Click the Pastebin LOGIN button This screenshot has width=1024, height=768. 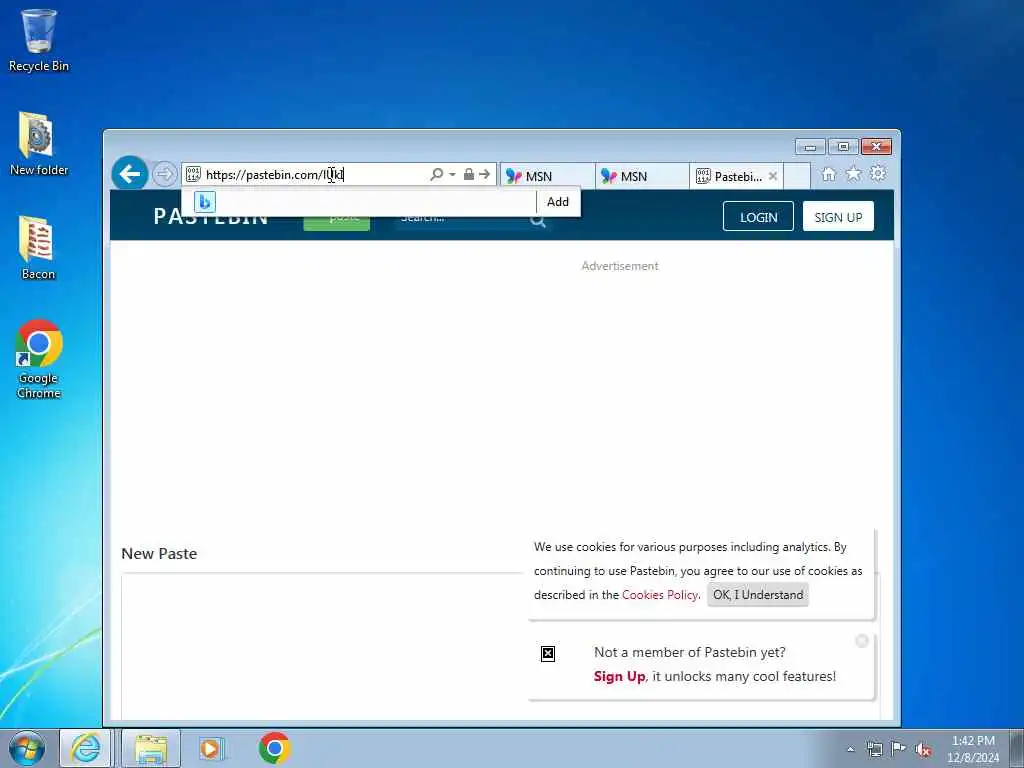pos(758,217)
